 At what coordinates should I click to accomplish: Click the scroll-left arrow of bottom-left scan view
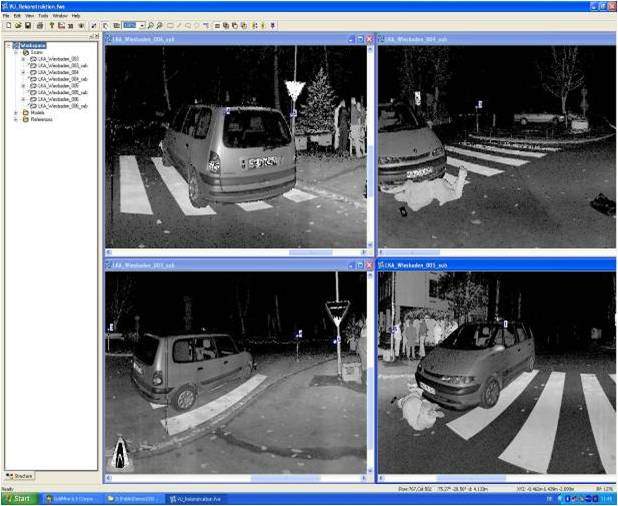(109, 478)
